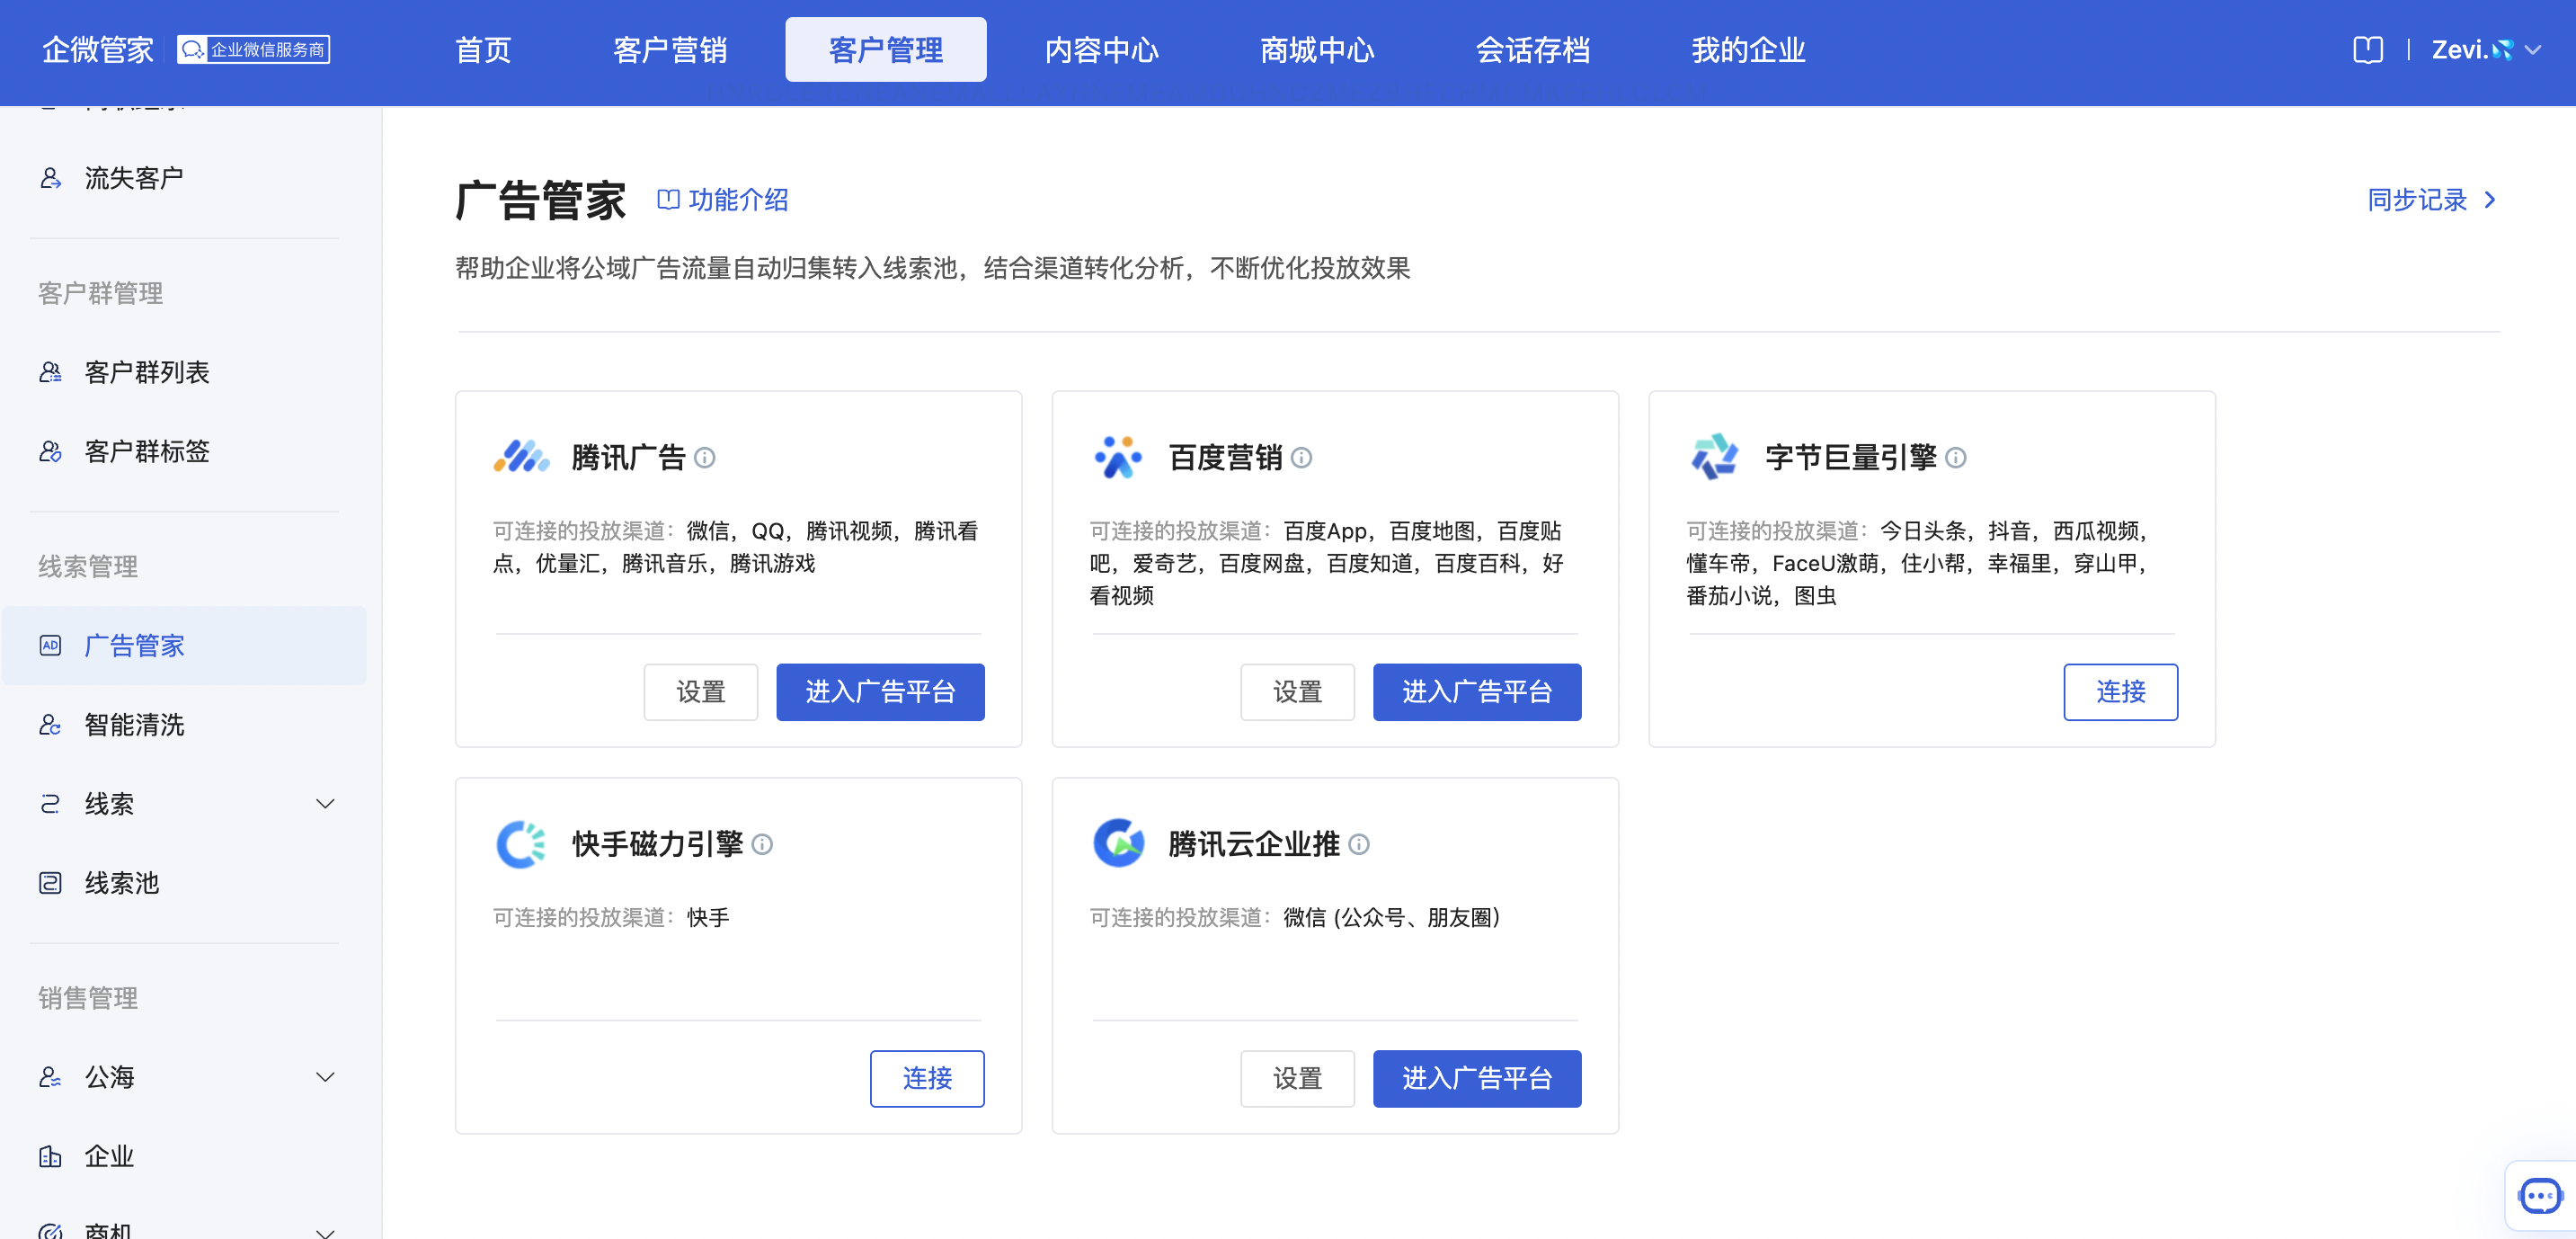Switch to the 会话存档 top tab

(1532, 50)
